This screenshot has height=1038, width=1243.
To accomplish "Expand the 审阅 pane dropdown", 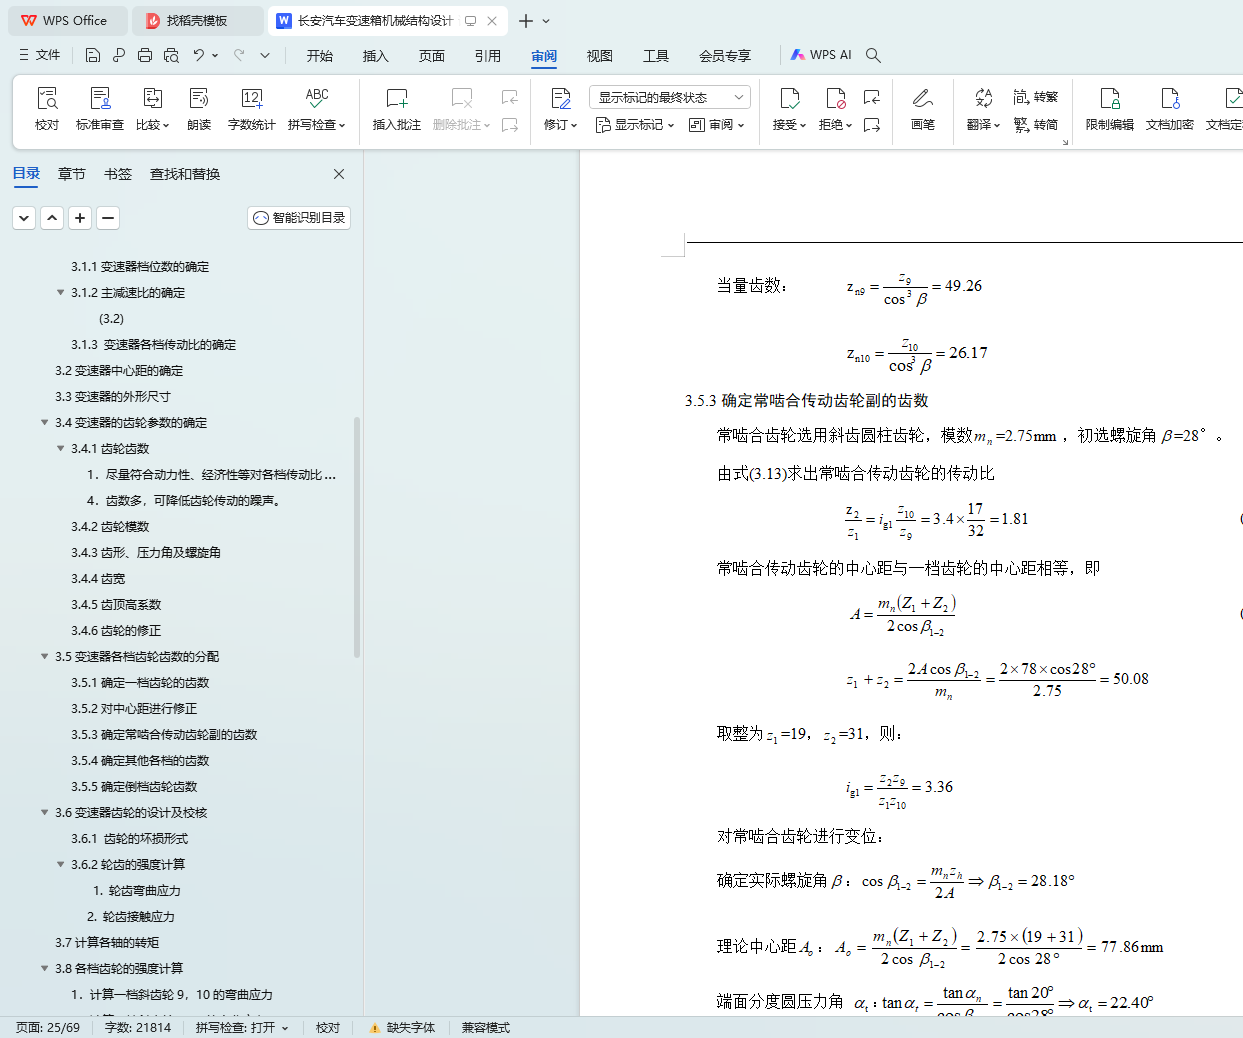I will tap(717, 125).
